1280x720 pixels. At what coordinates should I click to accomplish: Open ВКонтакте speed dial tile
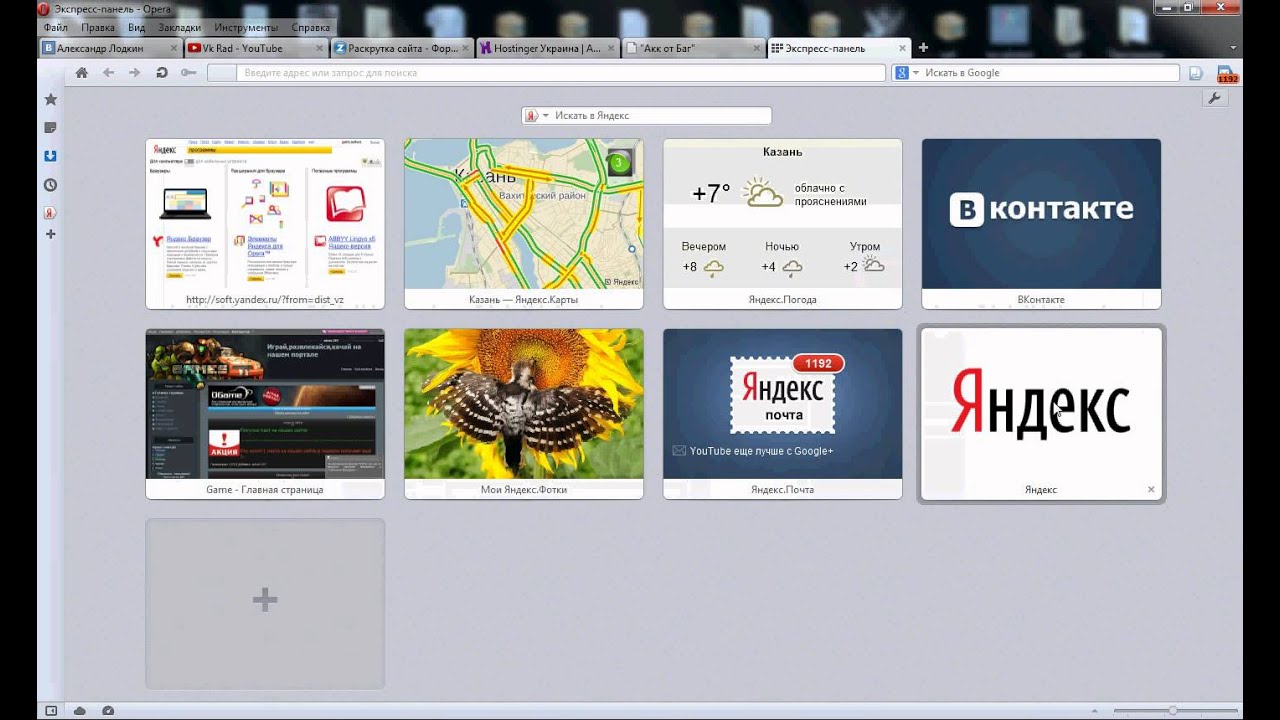[x=1041, y=224]
